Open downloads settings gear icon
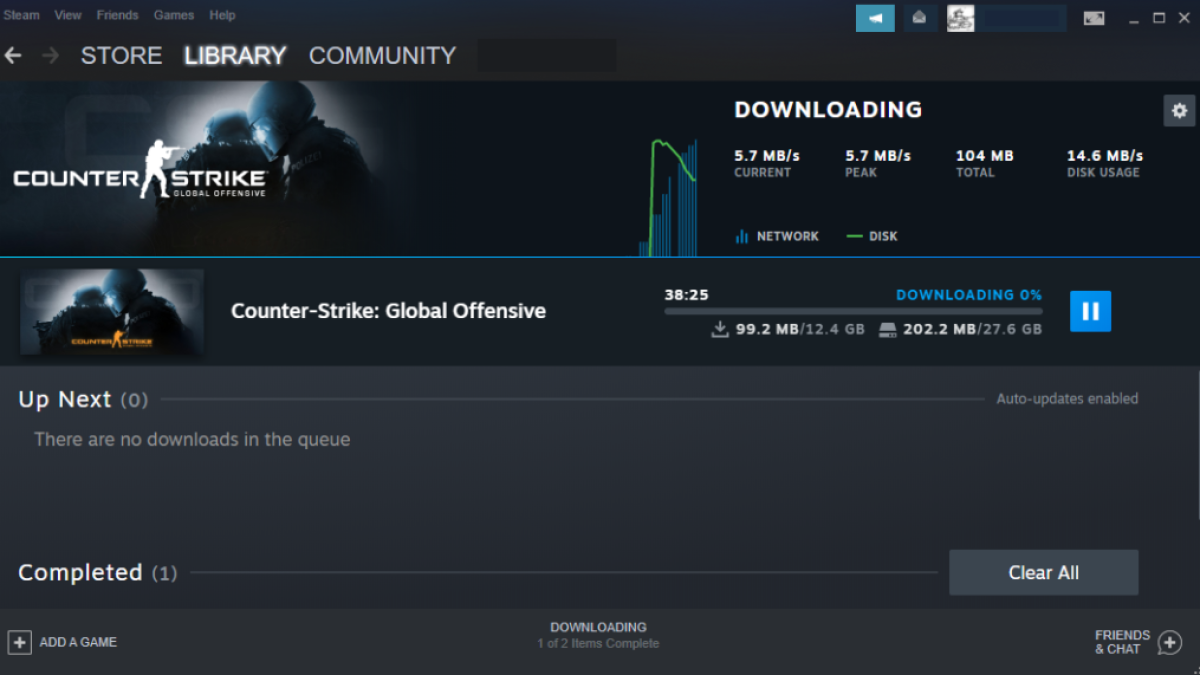 click(x=1179, y=110)
